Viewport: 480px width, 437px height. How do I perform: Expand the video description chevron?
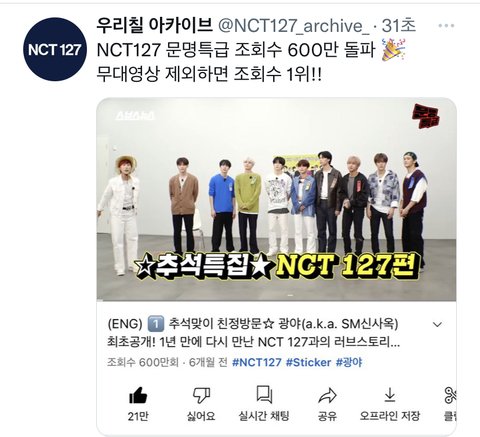pos(437,324)
